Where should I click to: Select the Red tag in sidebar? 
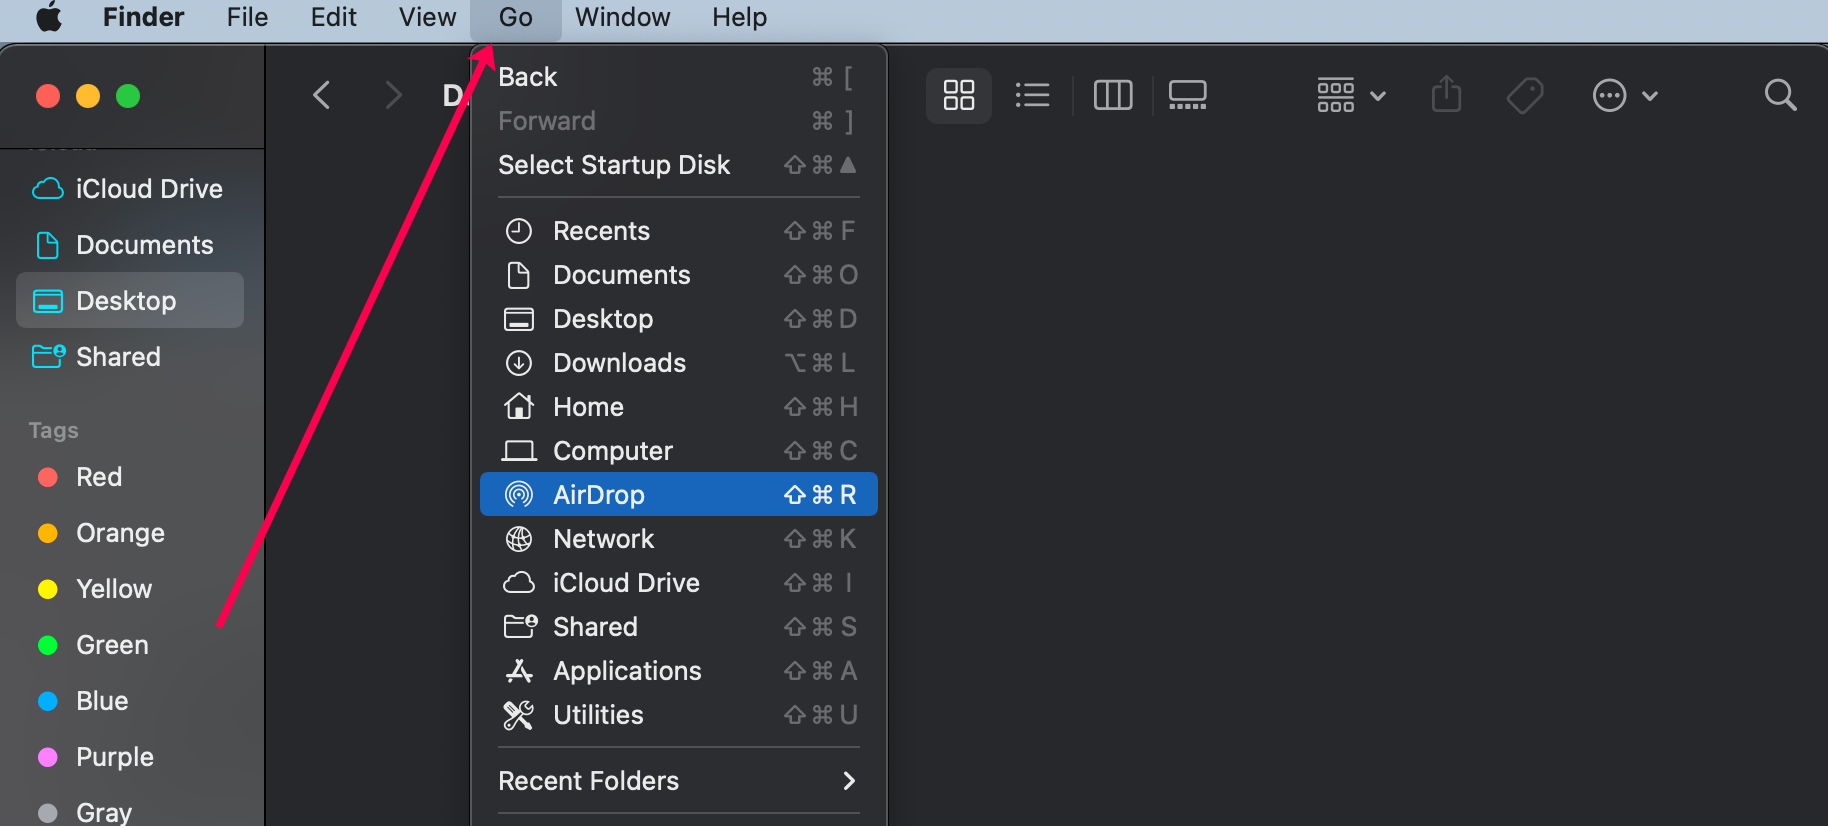(x=98, y=477)
